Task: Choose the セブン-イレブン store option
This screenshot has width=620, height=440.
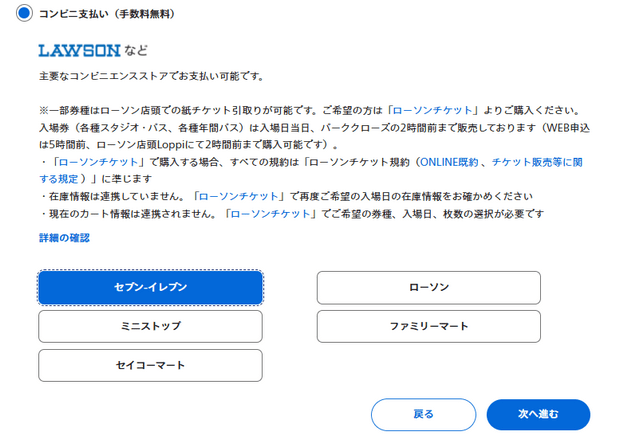Action: 150,288
